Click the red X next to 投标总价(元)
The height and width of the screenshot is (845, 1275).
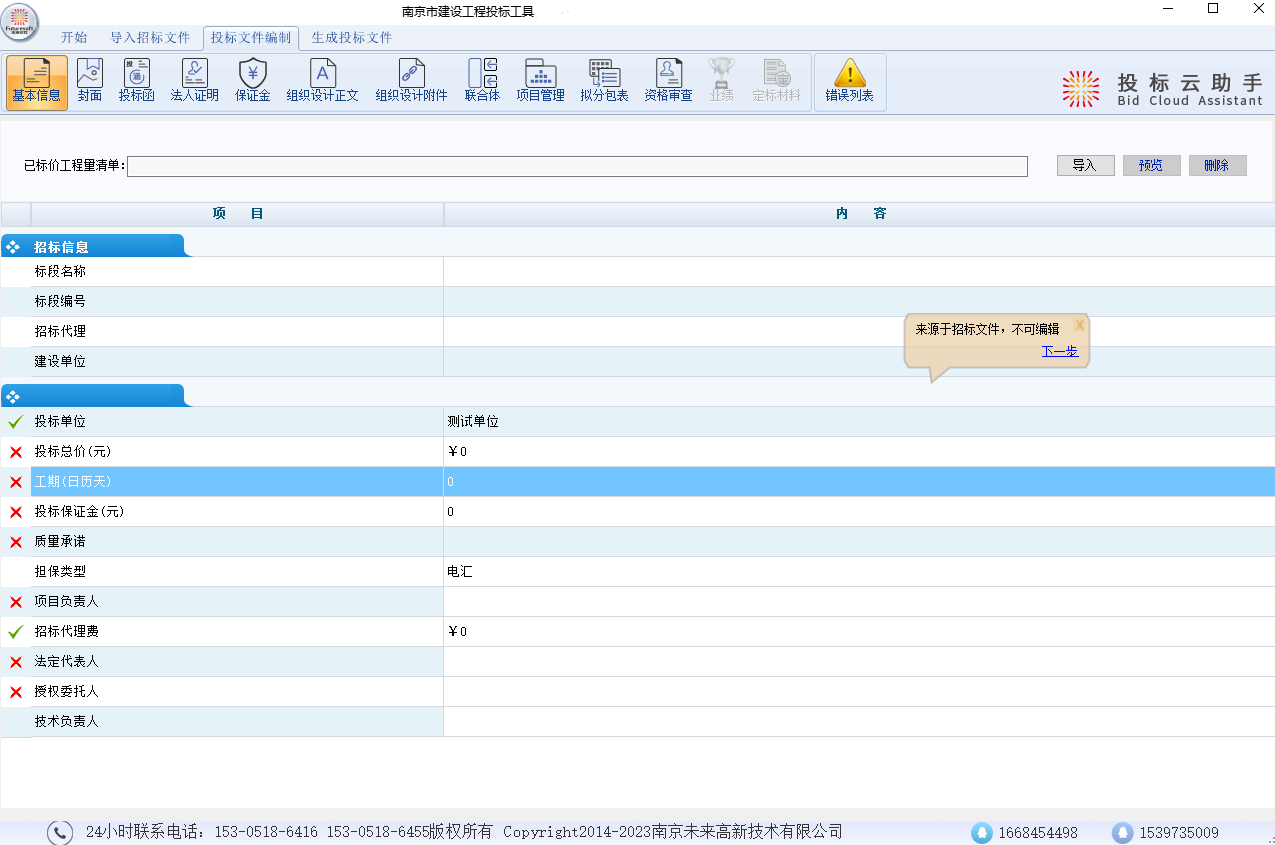(16, 452)
